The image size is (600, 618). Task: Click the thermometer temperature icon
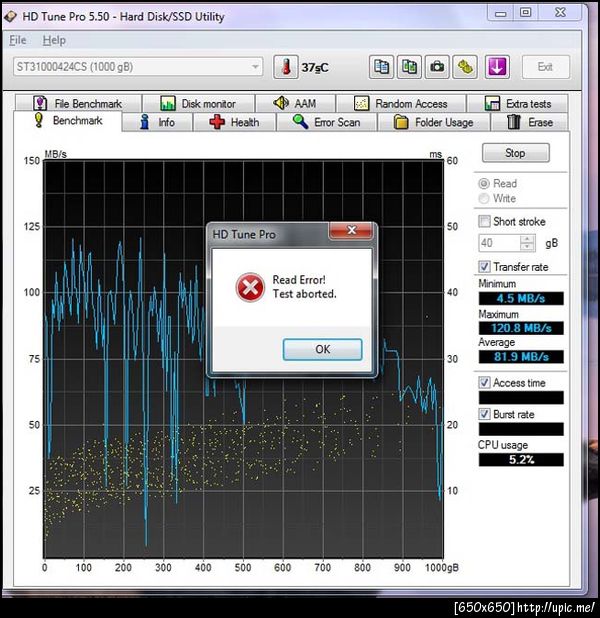coord(286,67)
